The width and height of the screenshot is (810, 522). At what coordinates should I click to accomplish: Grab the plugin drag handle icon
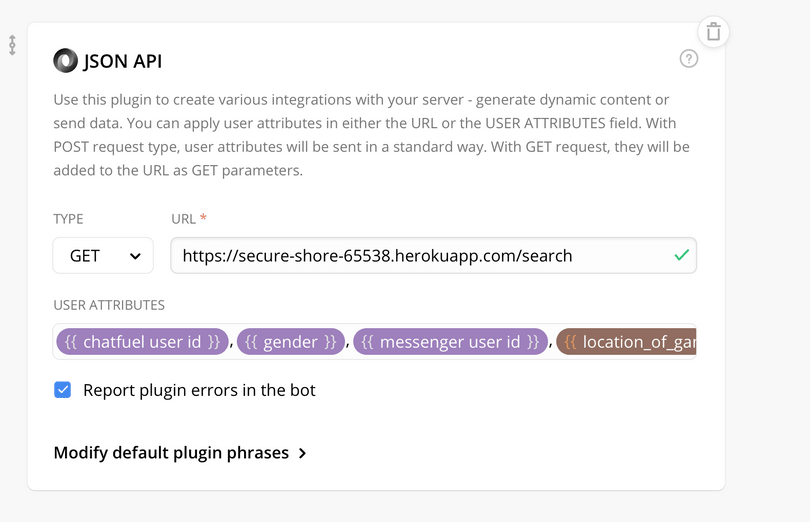tap(12, 45)
